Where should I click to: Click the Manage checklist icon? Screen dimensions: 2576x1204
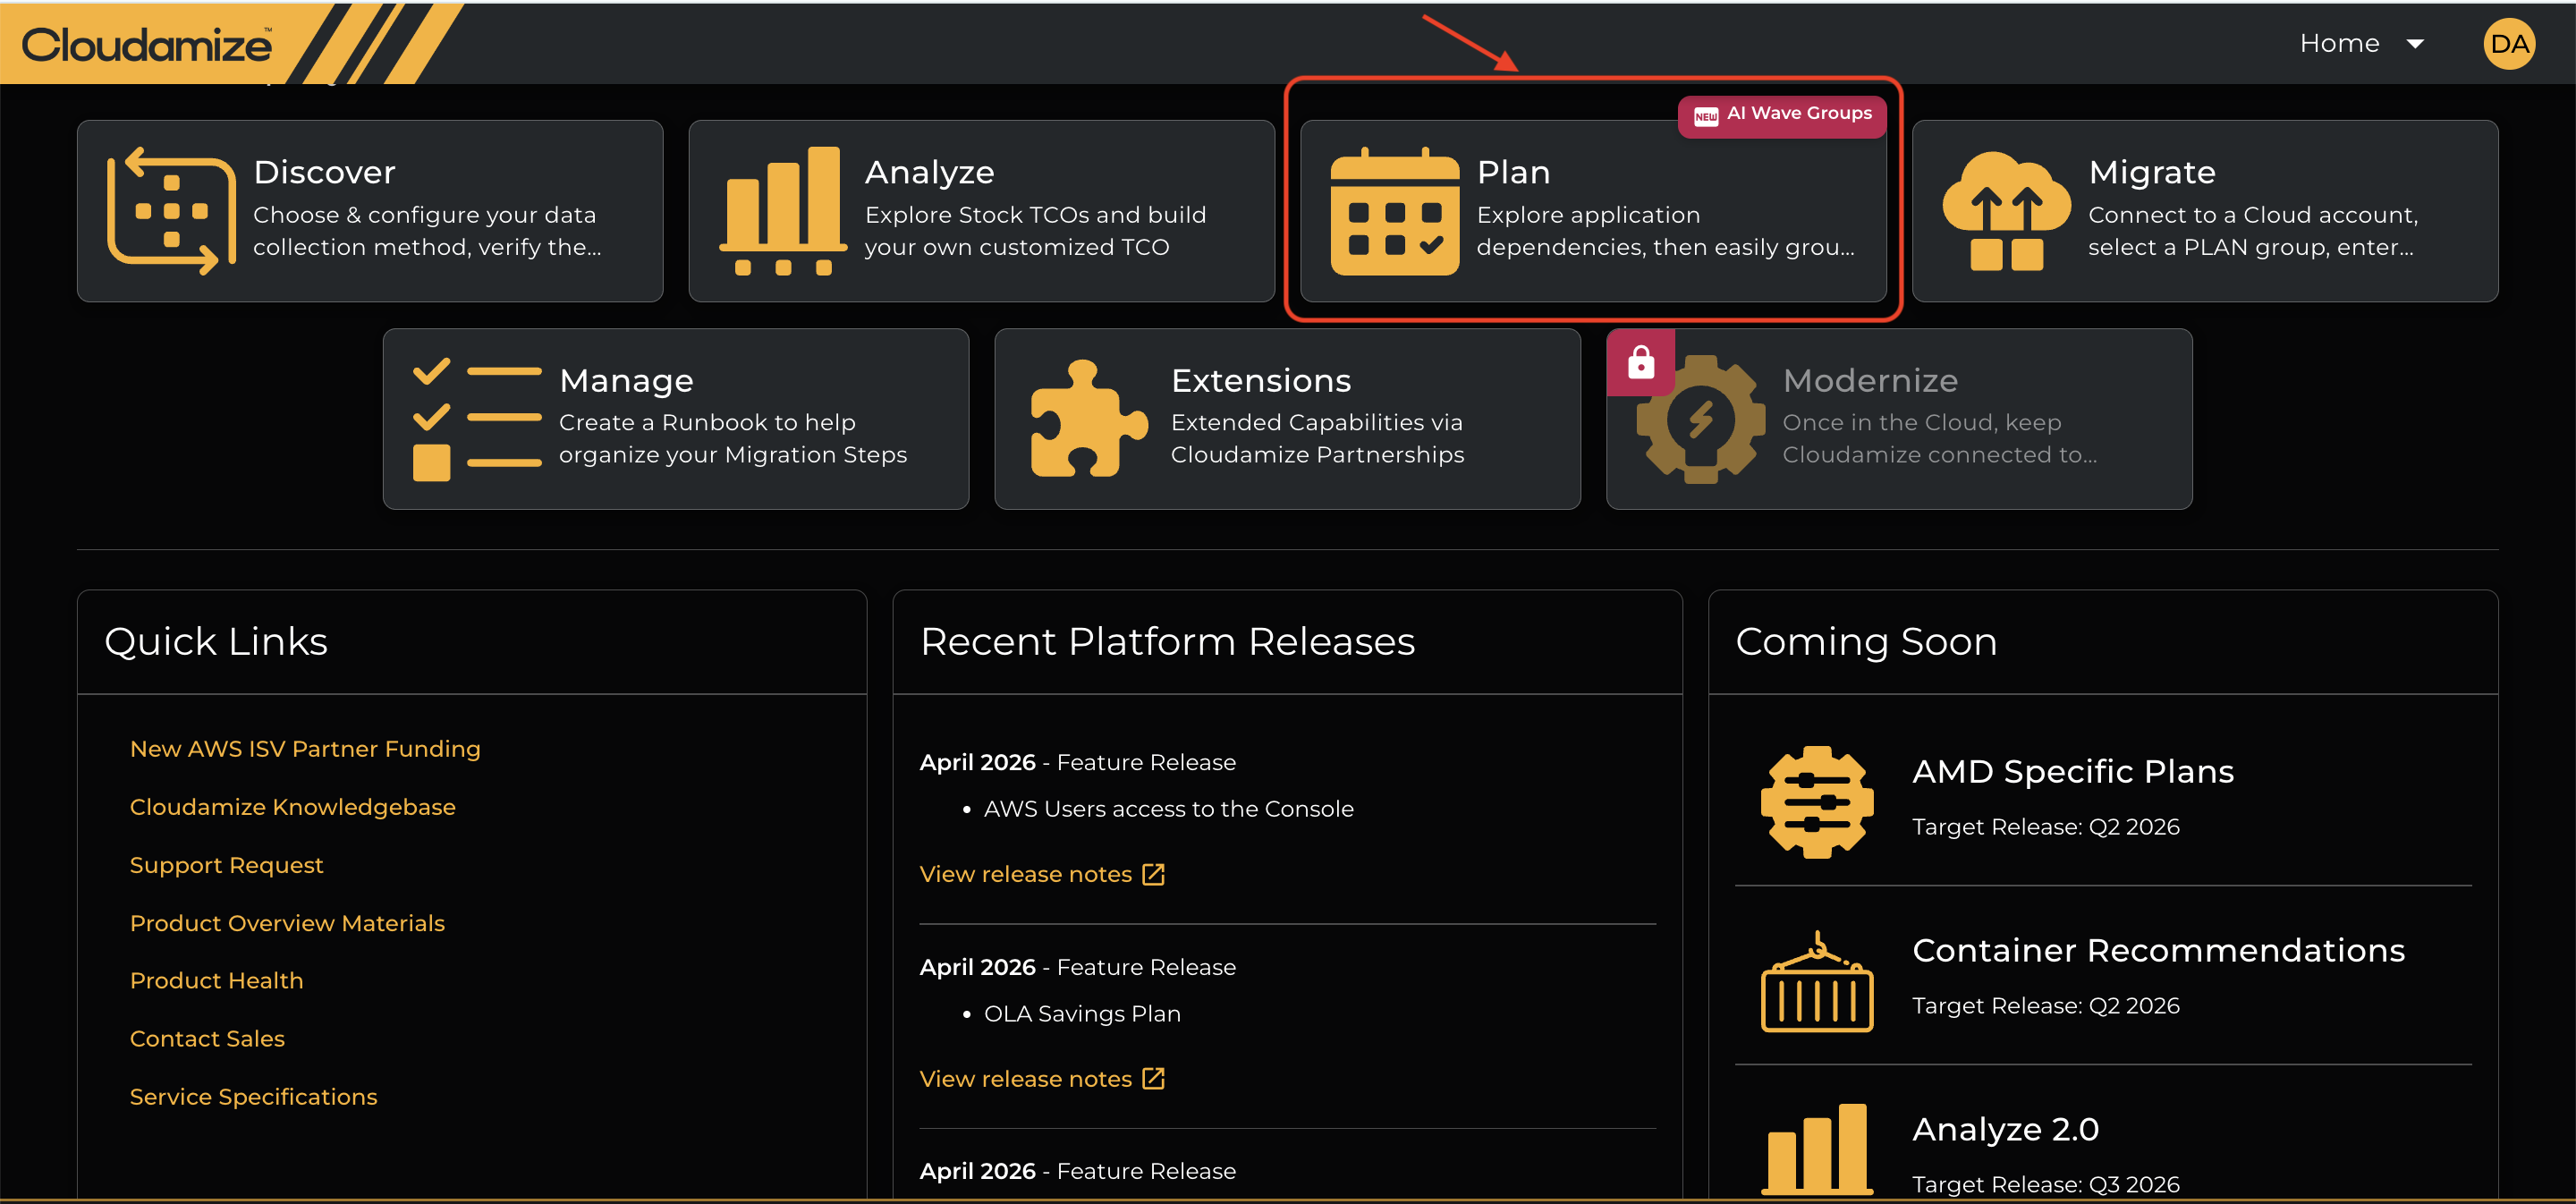point(477,419)
